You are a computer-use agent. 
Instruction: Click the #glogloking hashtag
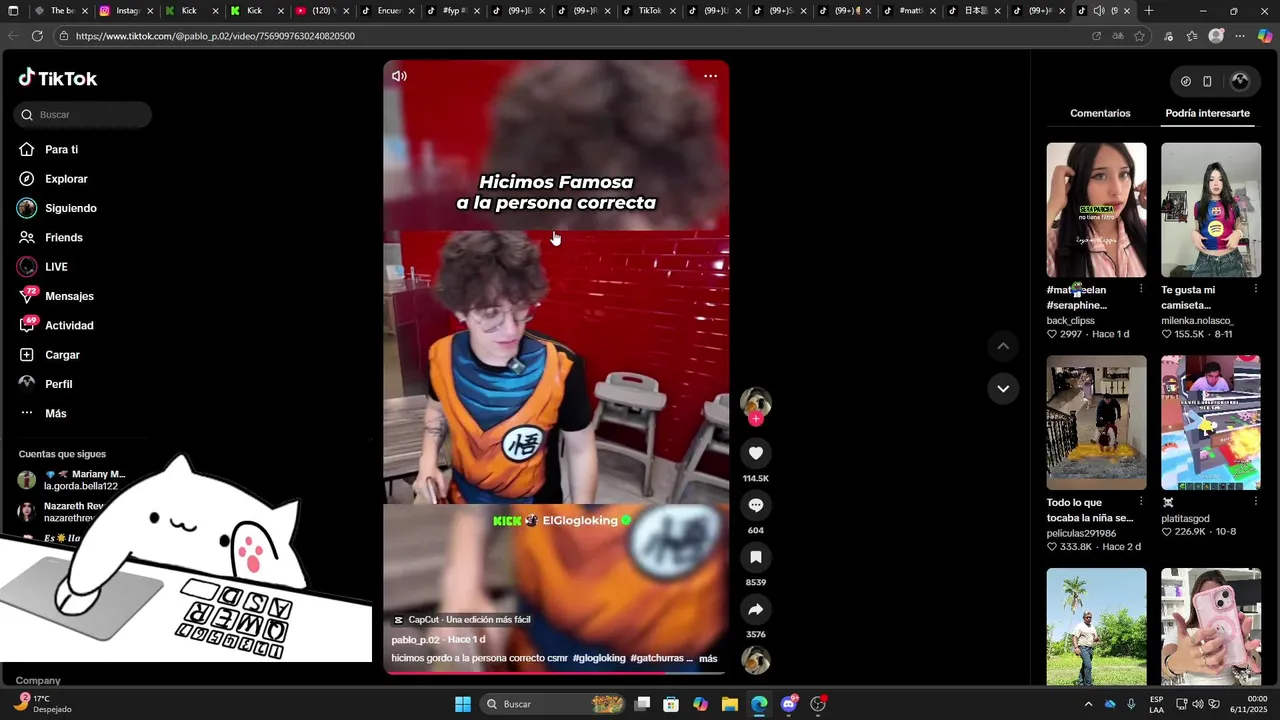point(599,658)
